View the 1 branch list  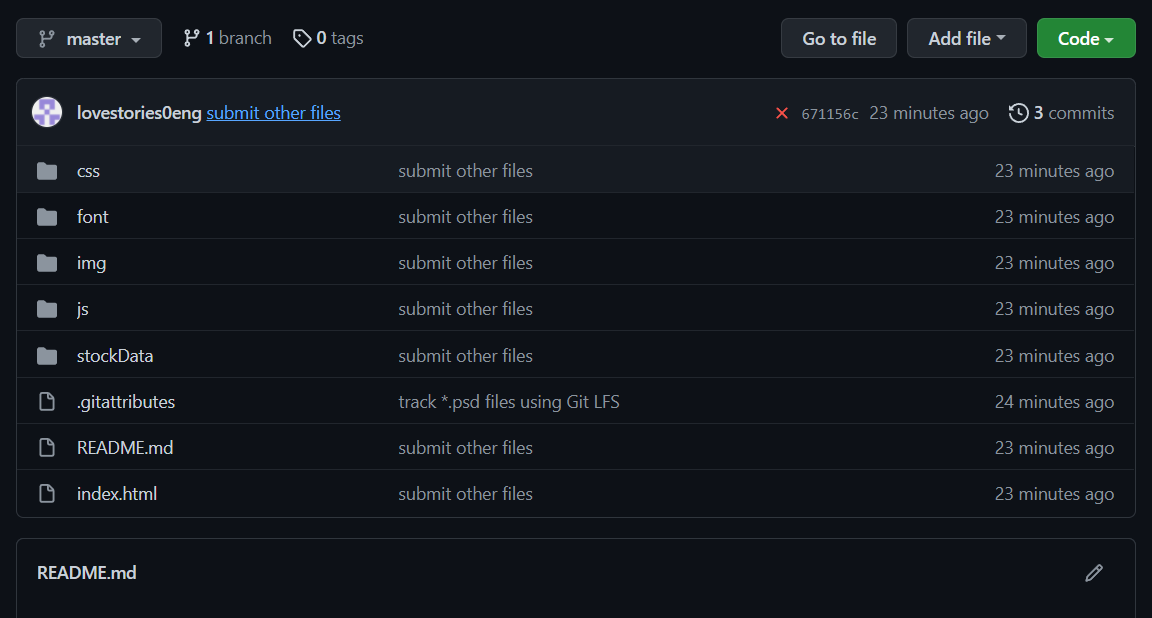pyautogui.click(x=227, y=38)
